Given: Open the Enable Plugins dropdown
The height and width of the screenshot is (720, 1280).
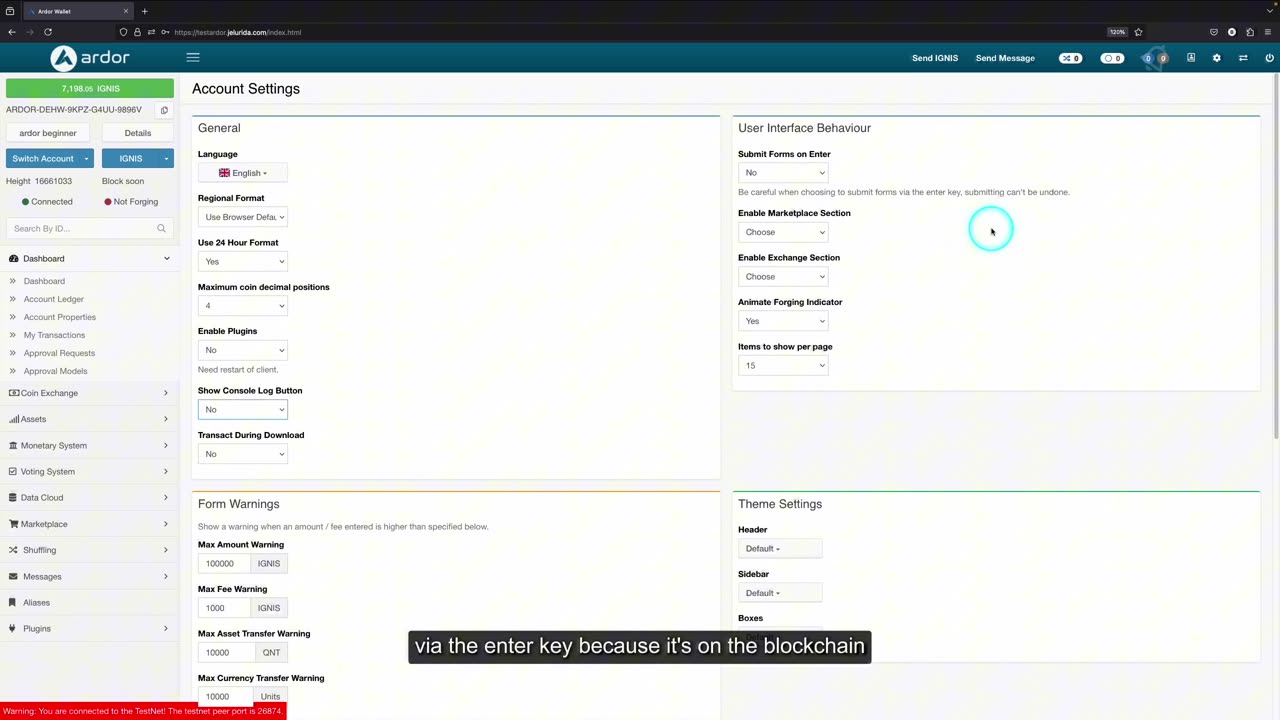Looking at the screenshot, I should point(243,350).
